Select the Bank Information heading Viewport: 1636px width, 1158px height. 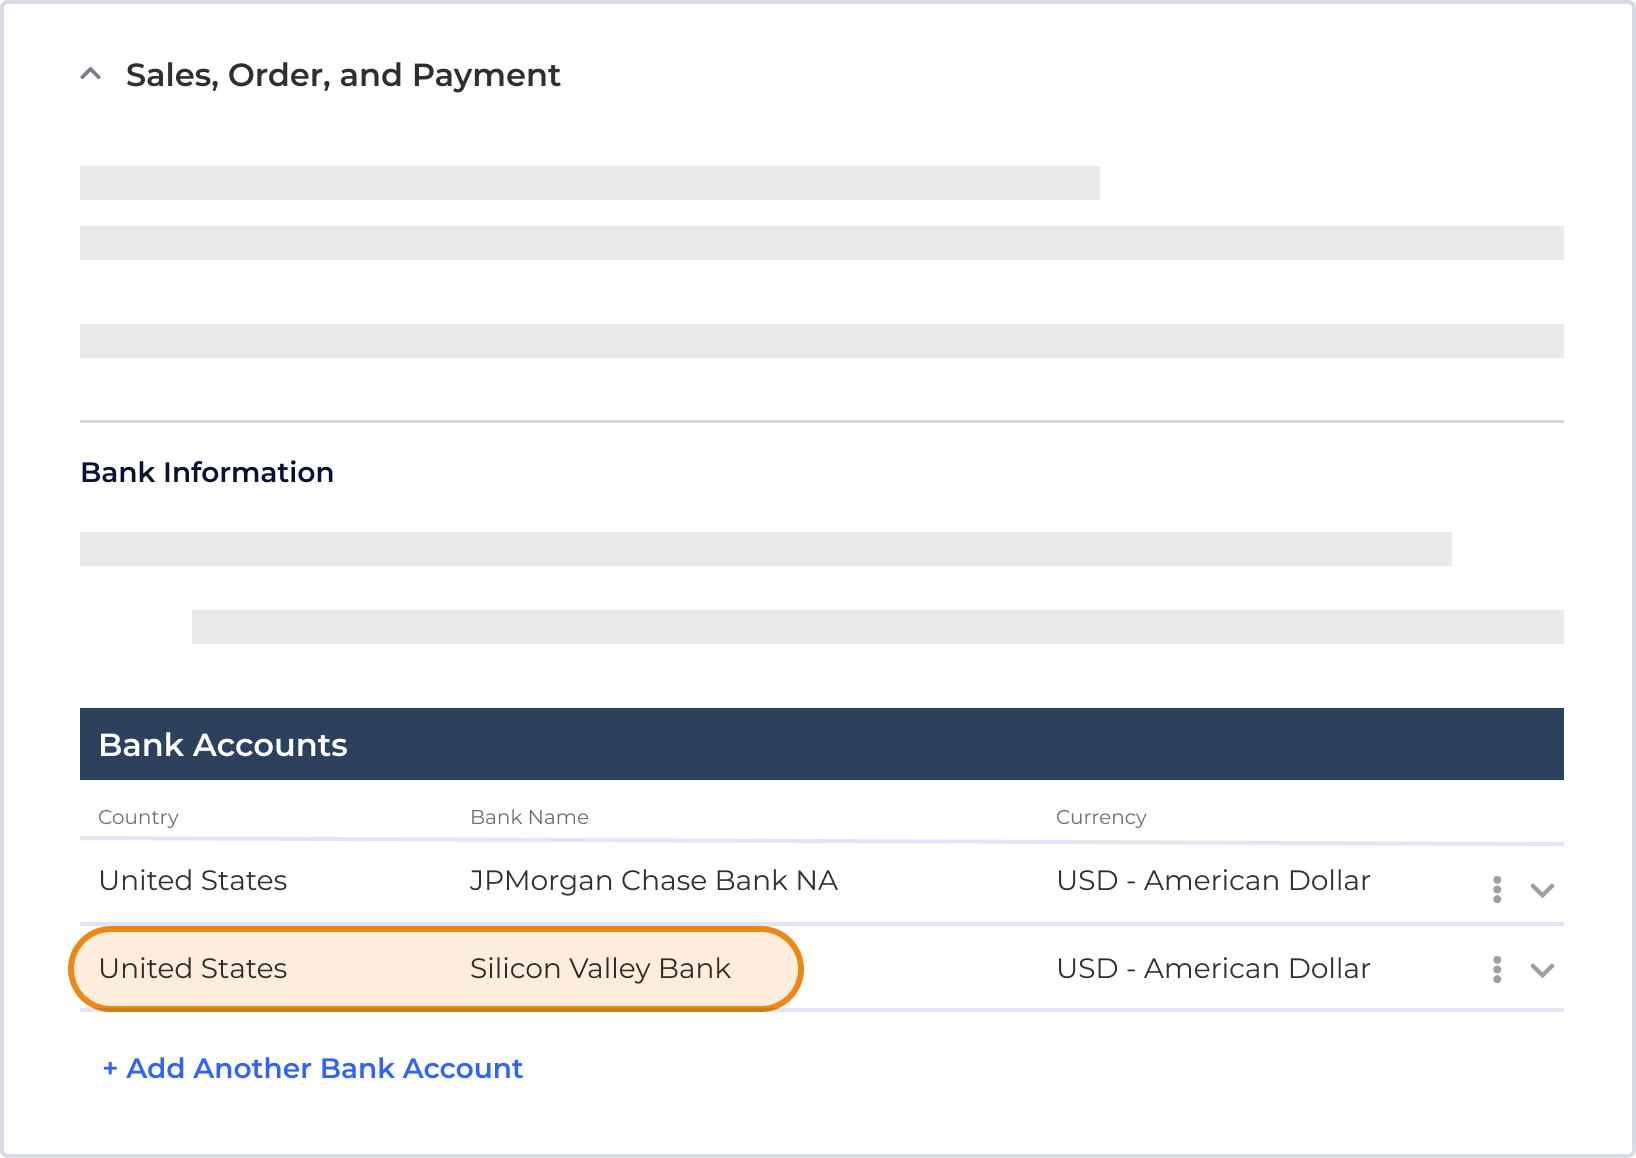coord(207,471)
